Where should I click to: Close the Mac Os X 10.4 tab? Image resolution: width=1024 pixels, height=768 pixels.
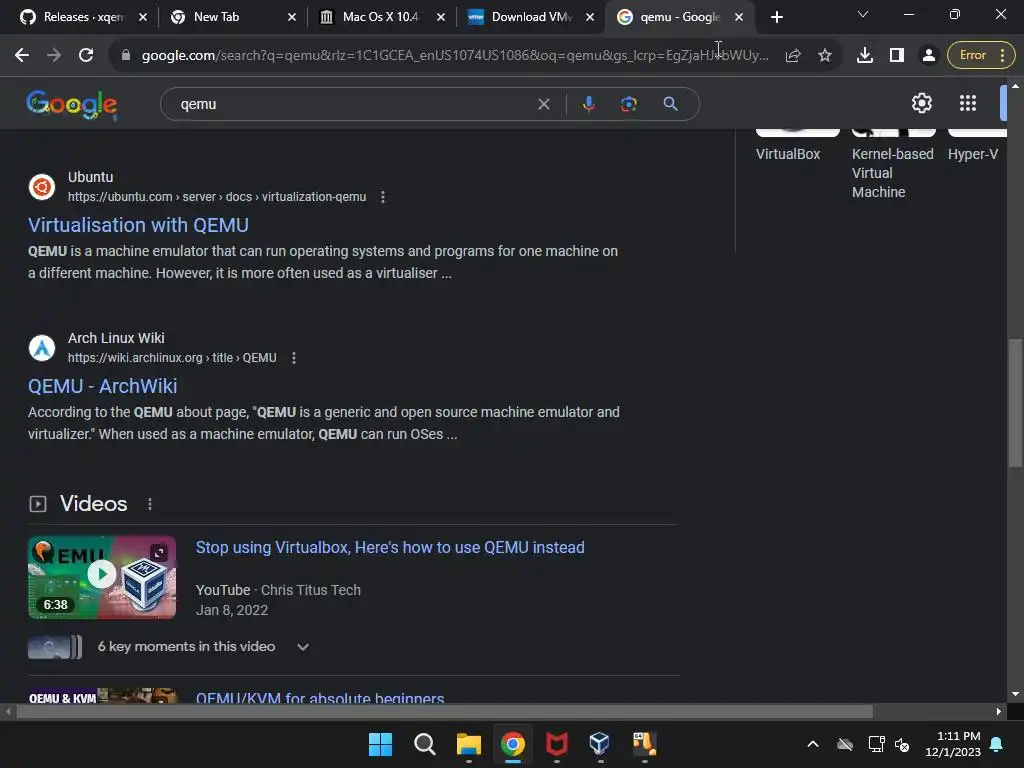point(441,17)
